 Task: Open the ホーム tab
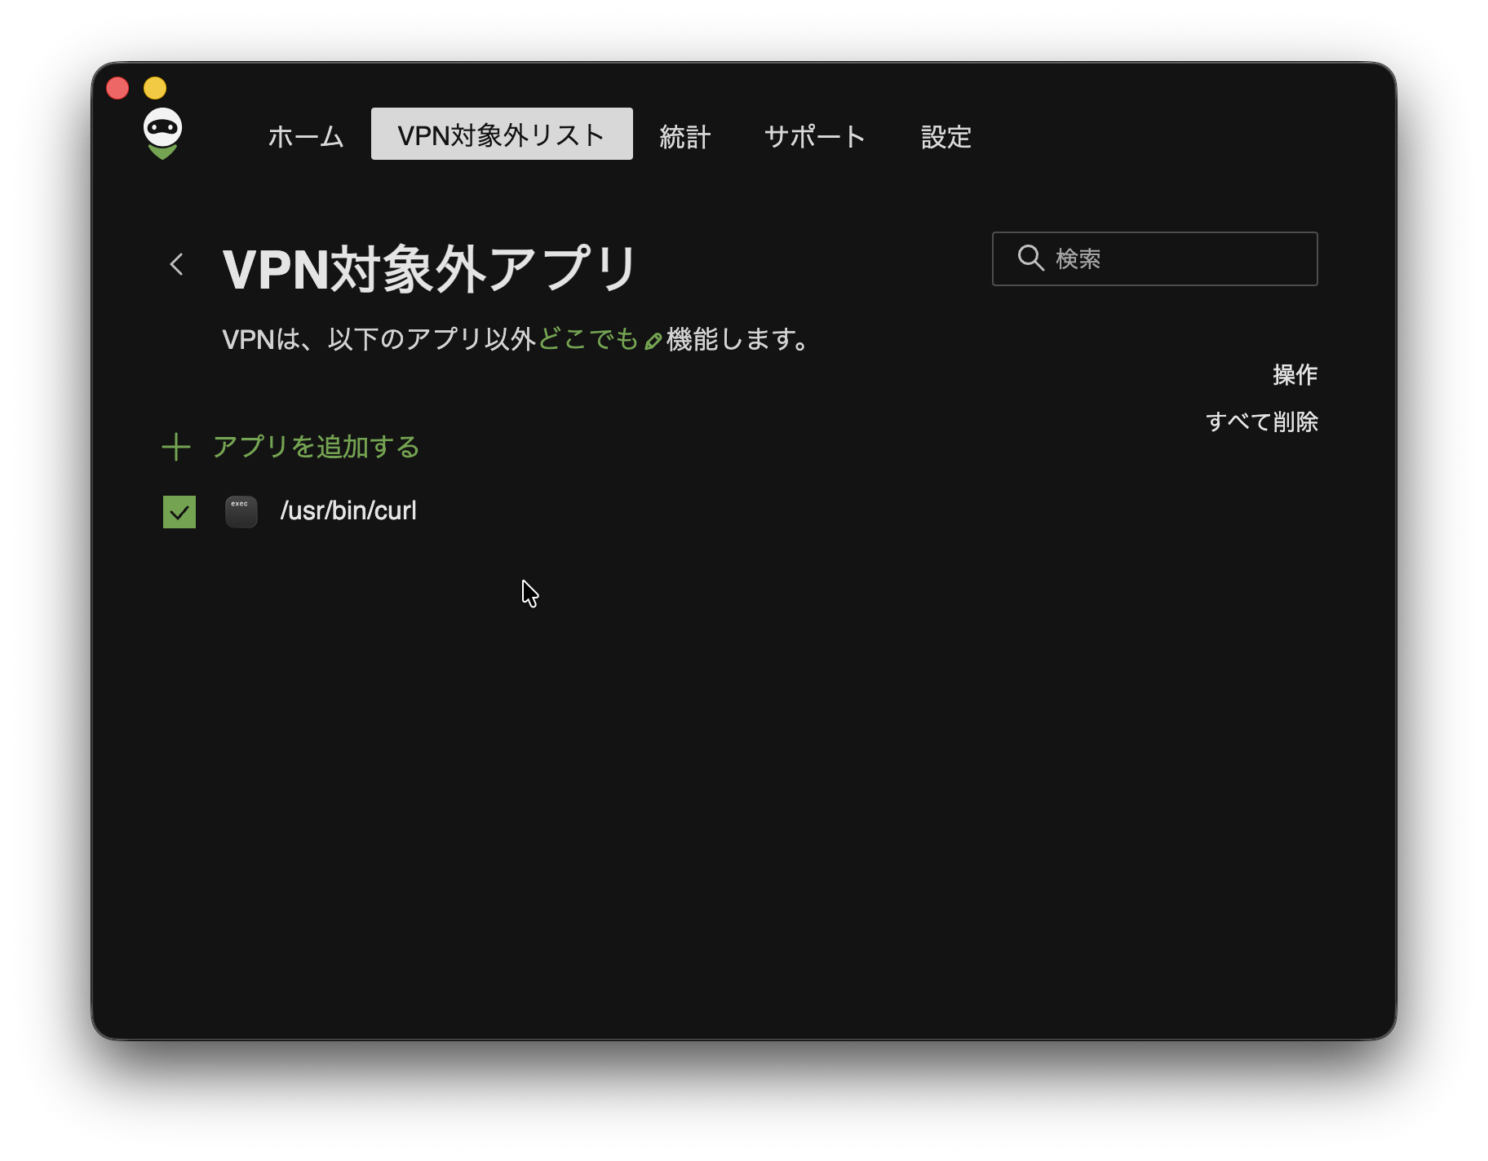click(x=305, y=136)
